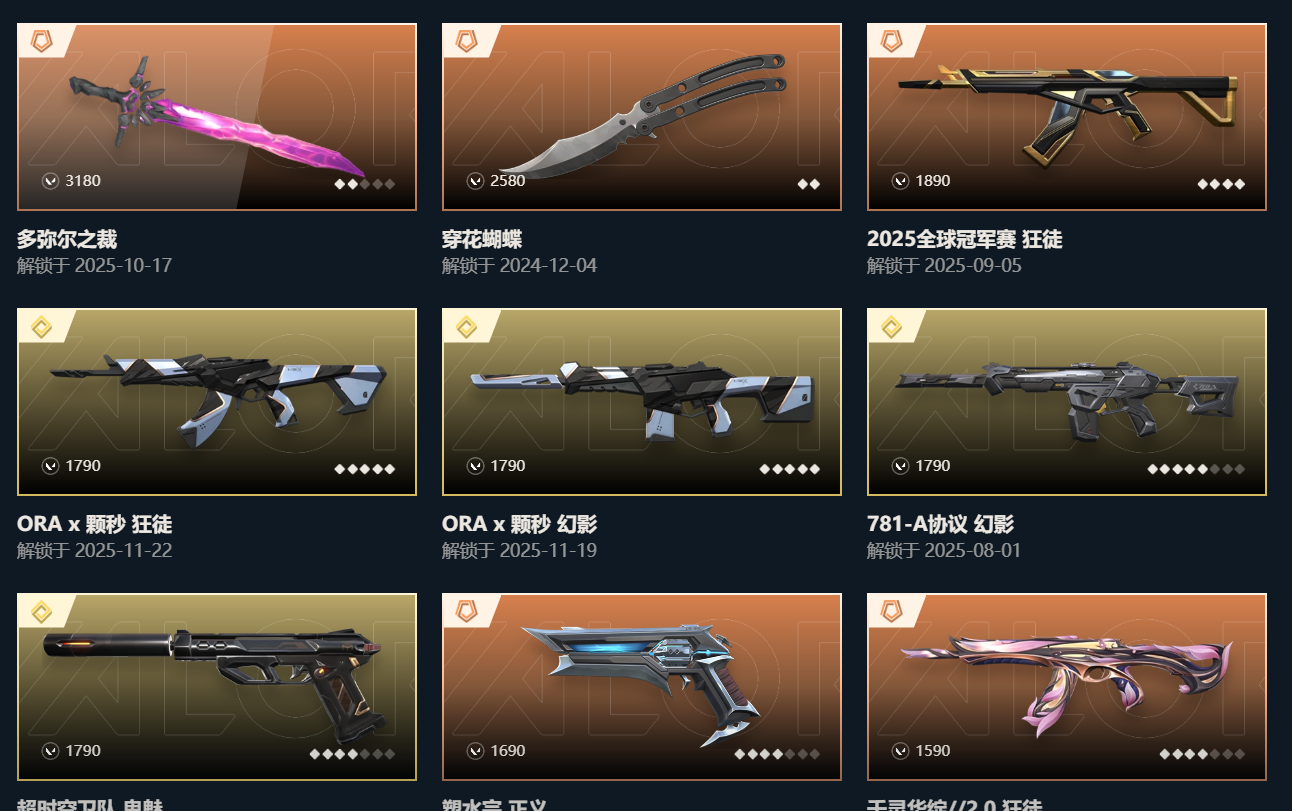The image size is (1292, 811).
Task: Click the tier badge on the 2025全球冠军赛 狂徒 card
Action: pos(891,41)
